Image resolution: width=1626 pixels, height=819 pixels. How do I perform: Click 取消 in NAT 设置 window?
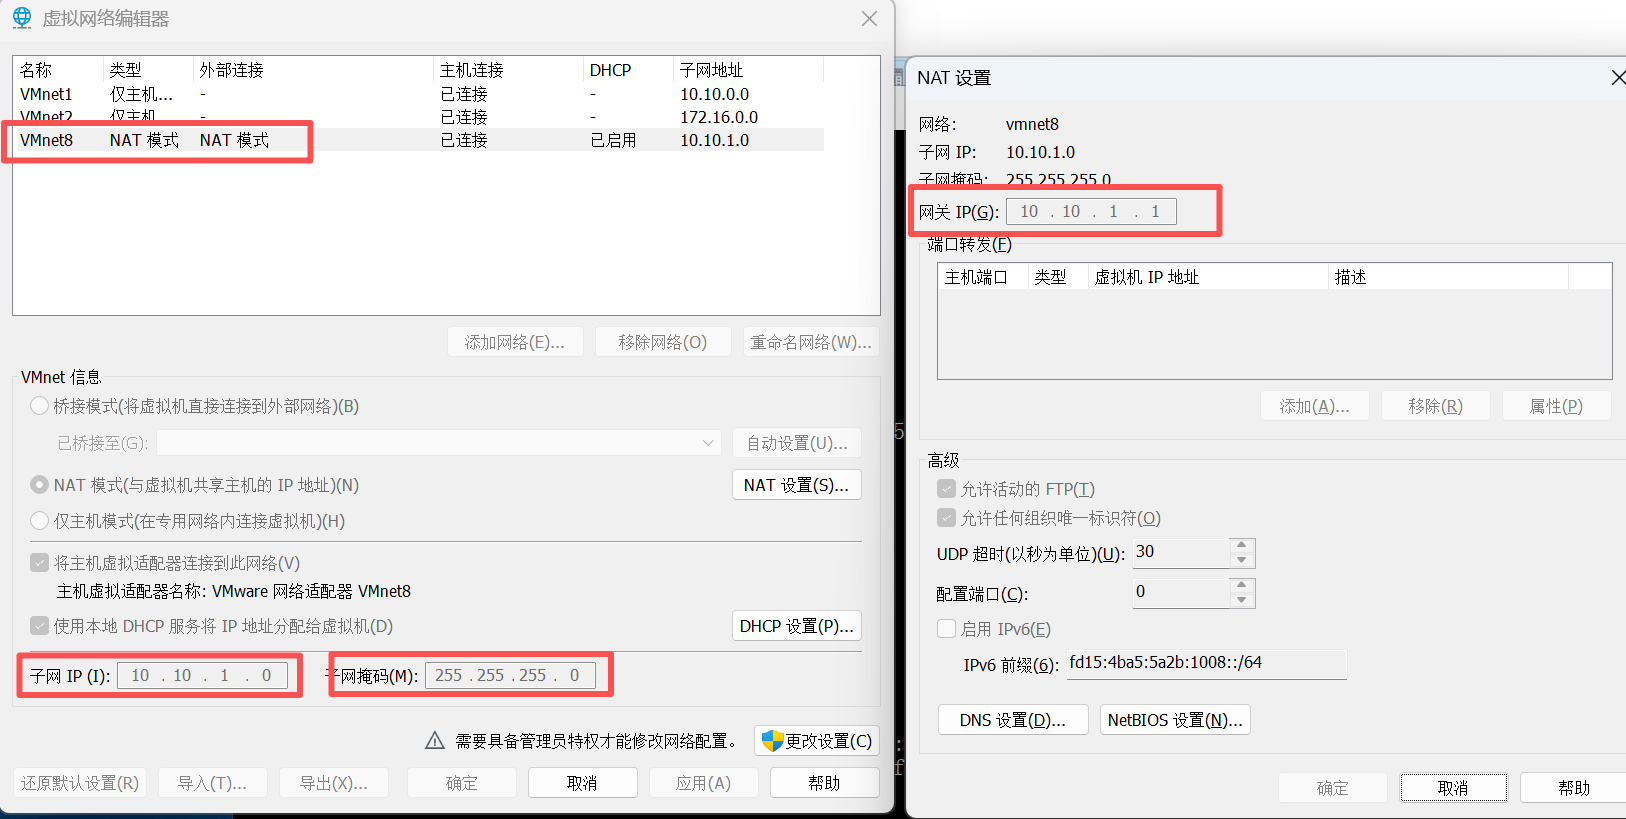[x=1454, y=788]
